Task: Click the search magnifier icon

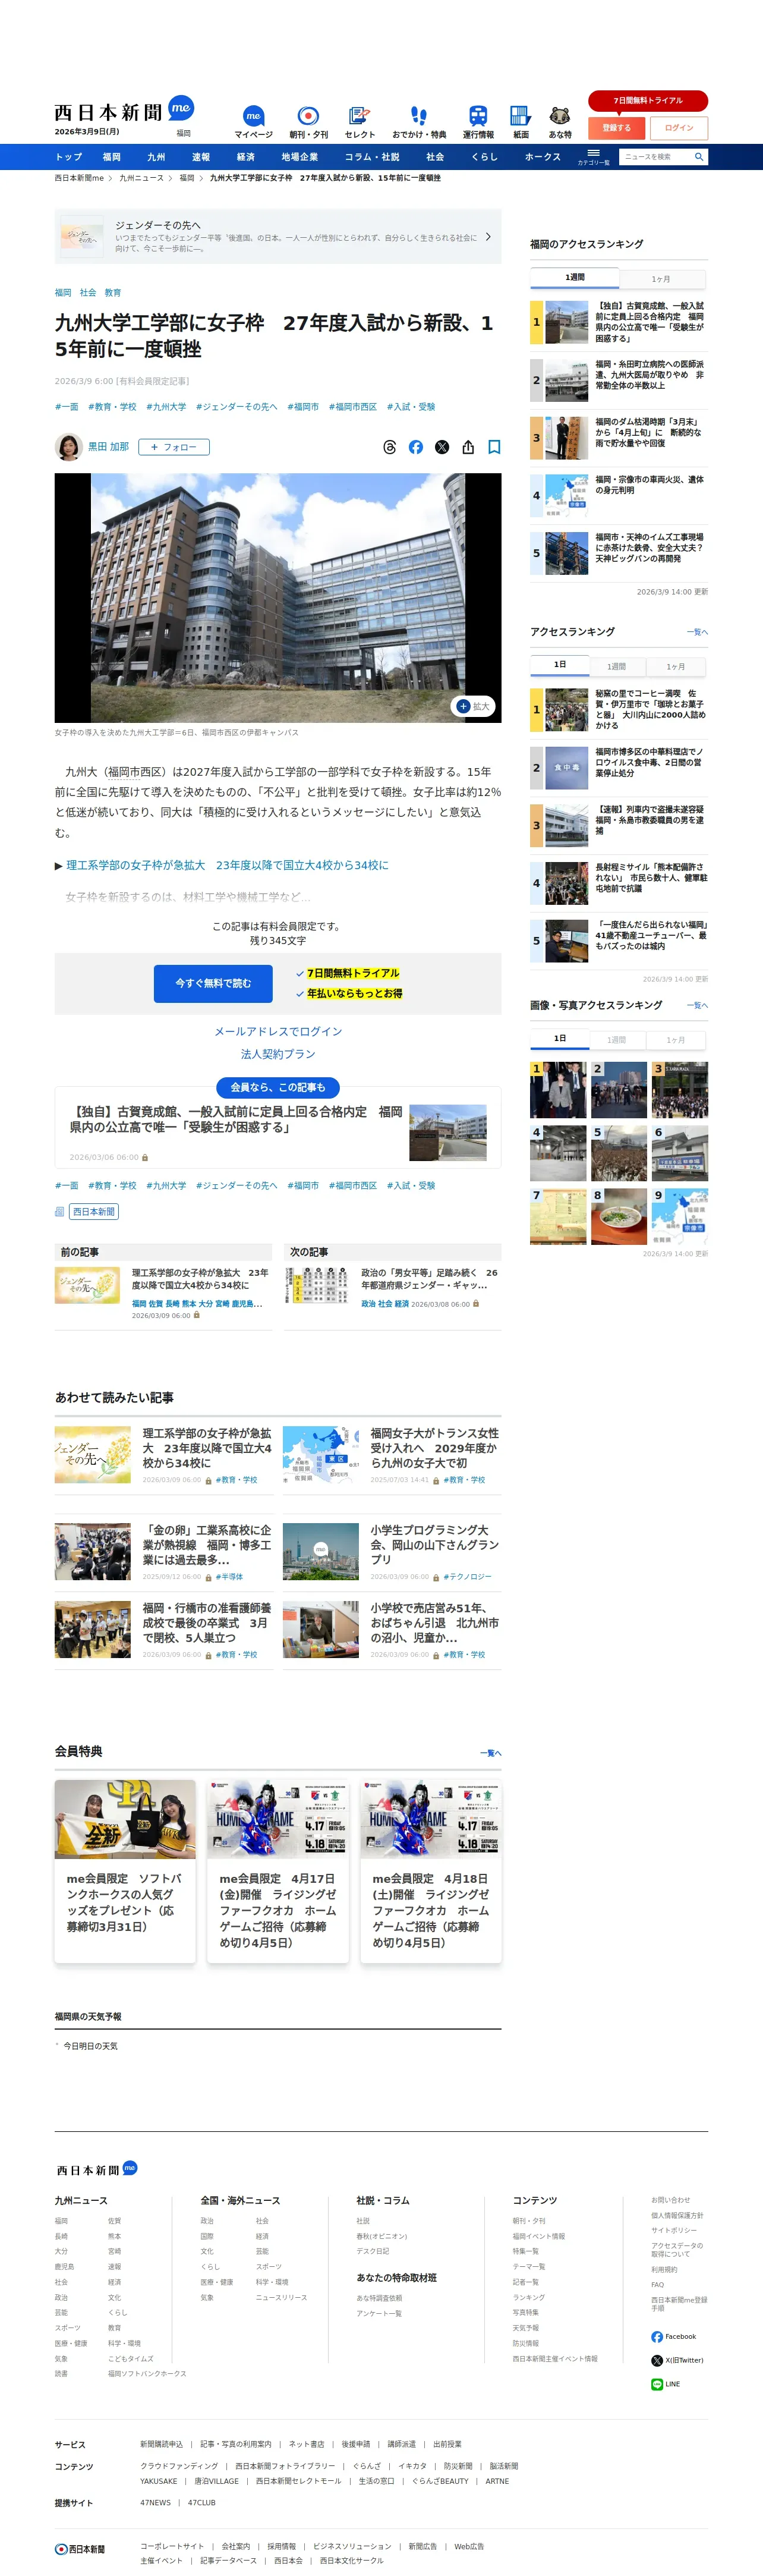Action: point(699,157)
